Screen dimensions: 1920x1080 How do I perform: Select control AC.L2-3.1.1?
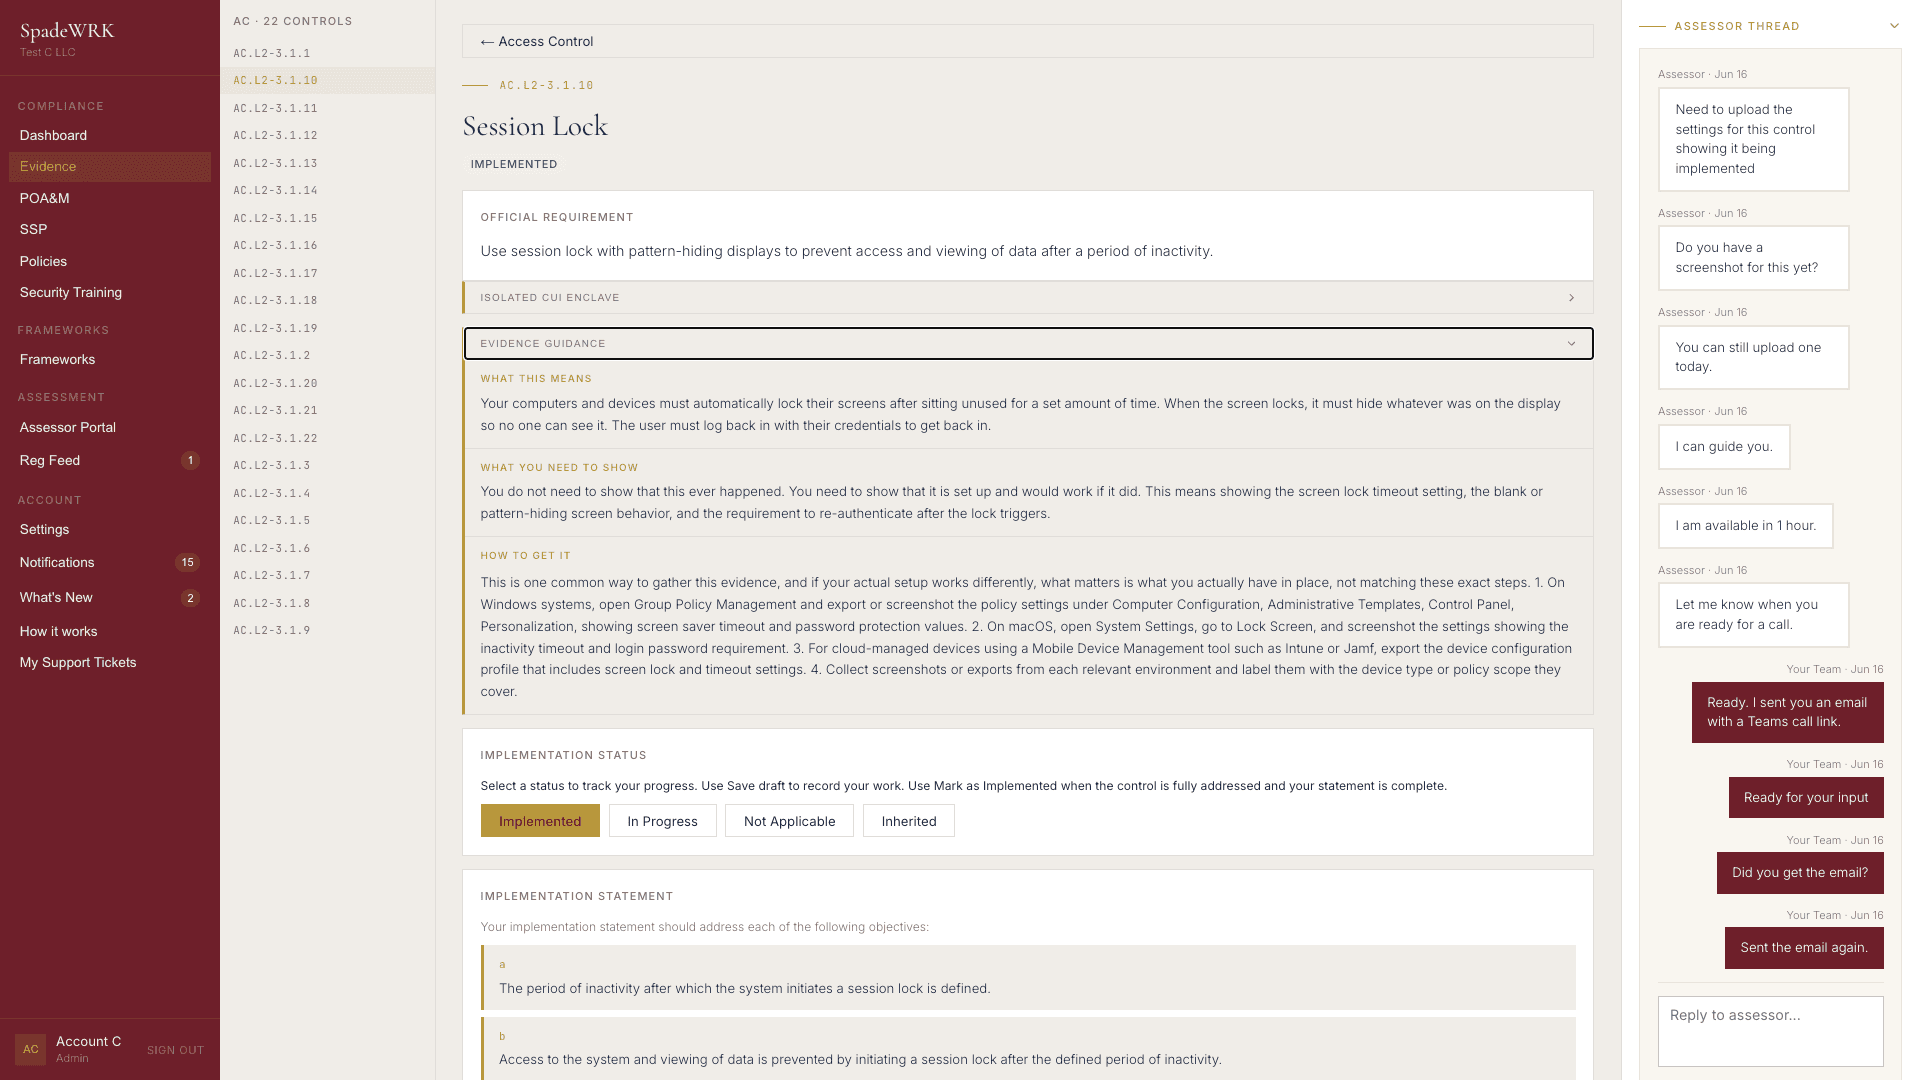[x=328, y=53]
